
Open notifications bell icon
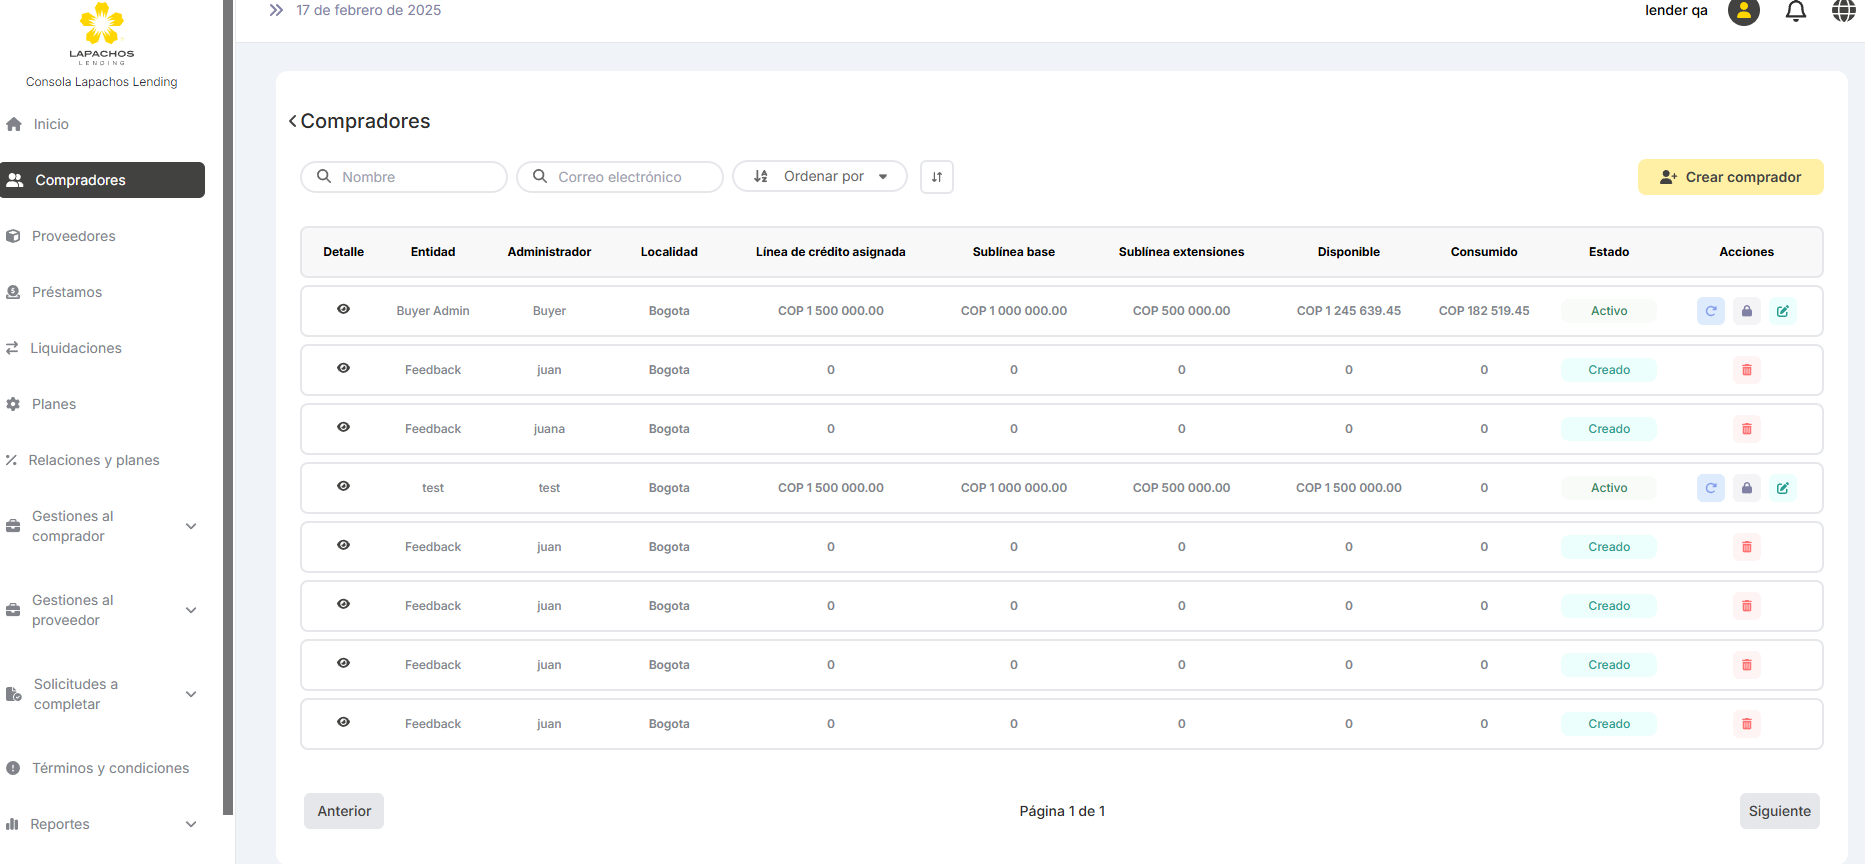point(1795,11)
